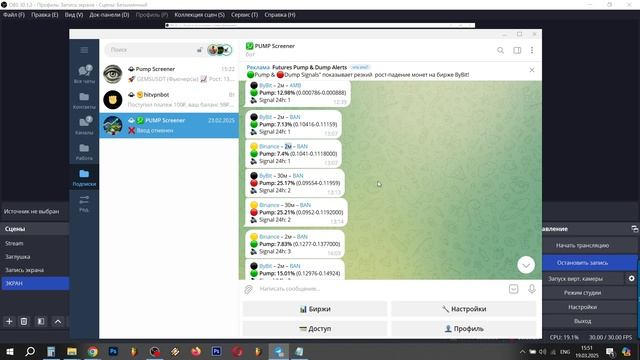This screenshot has height=360, width=640.
Task: Click the add scene plus icon
Action: (9, 322)
